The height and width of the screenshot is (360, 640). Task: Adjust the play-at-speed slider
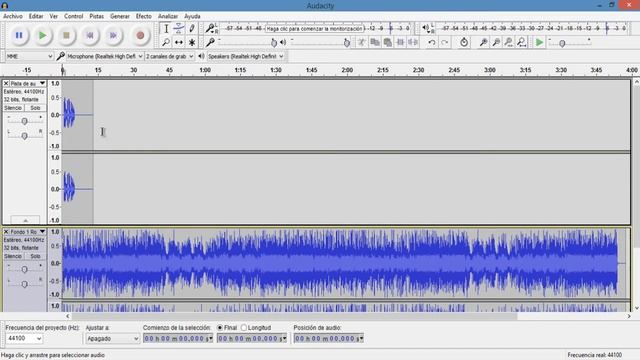pyautogui.click(x=562, y=43)
